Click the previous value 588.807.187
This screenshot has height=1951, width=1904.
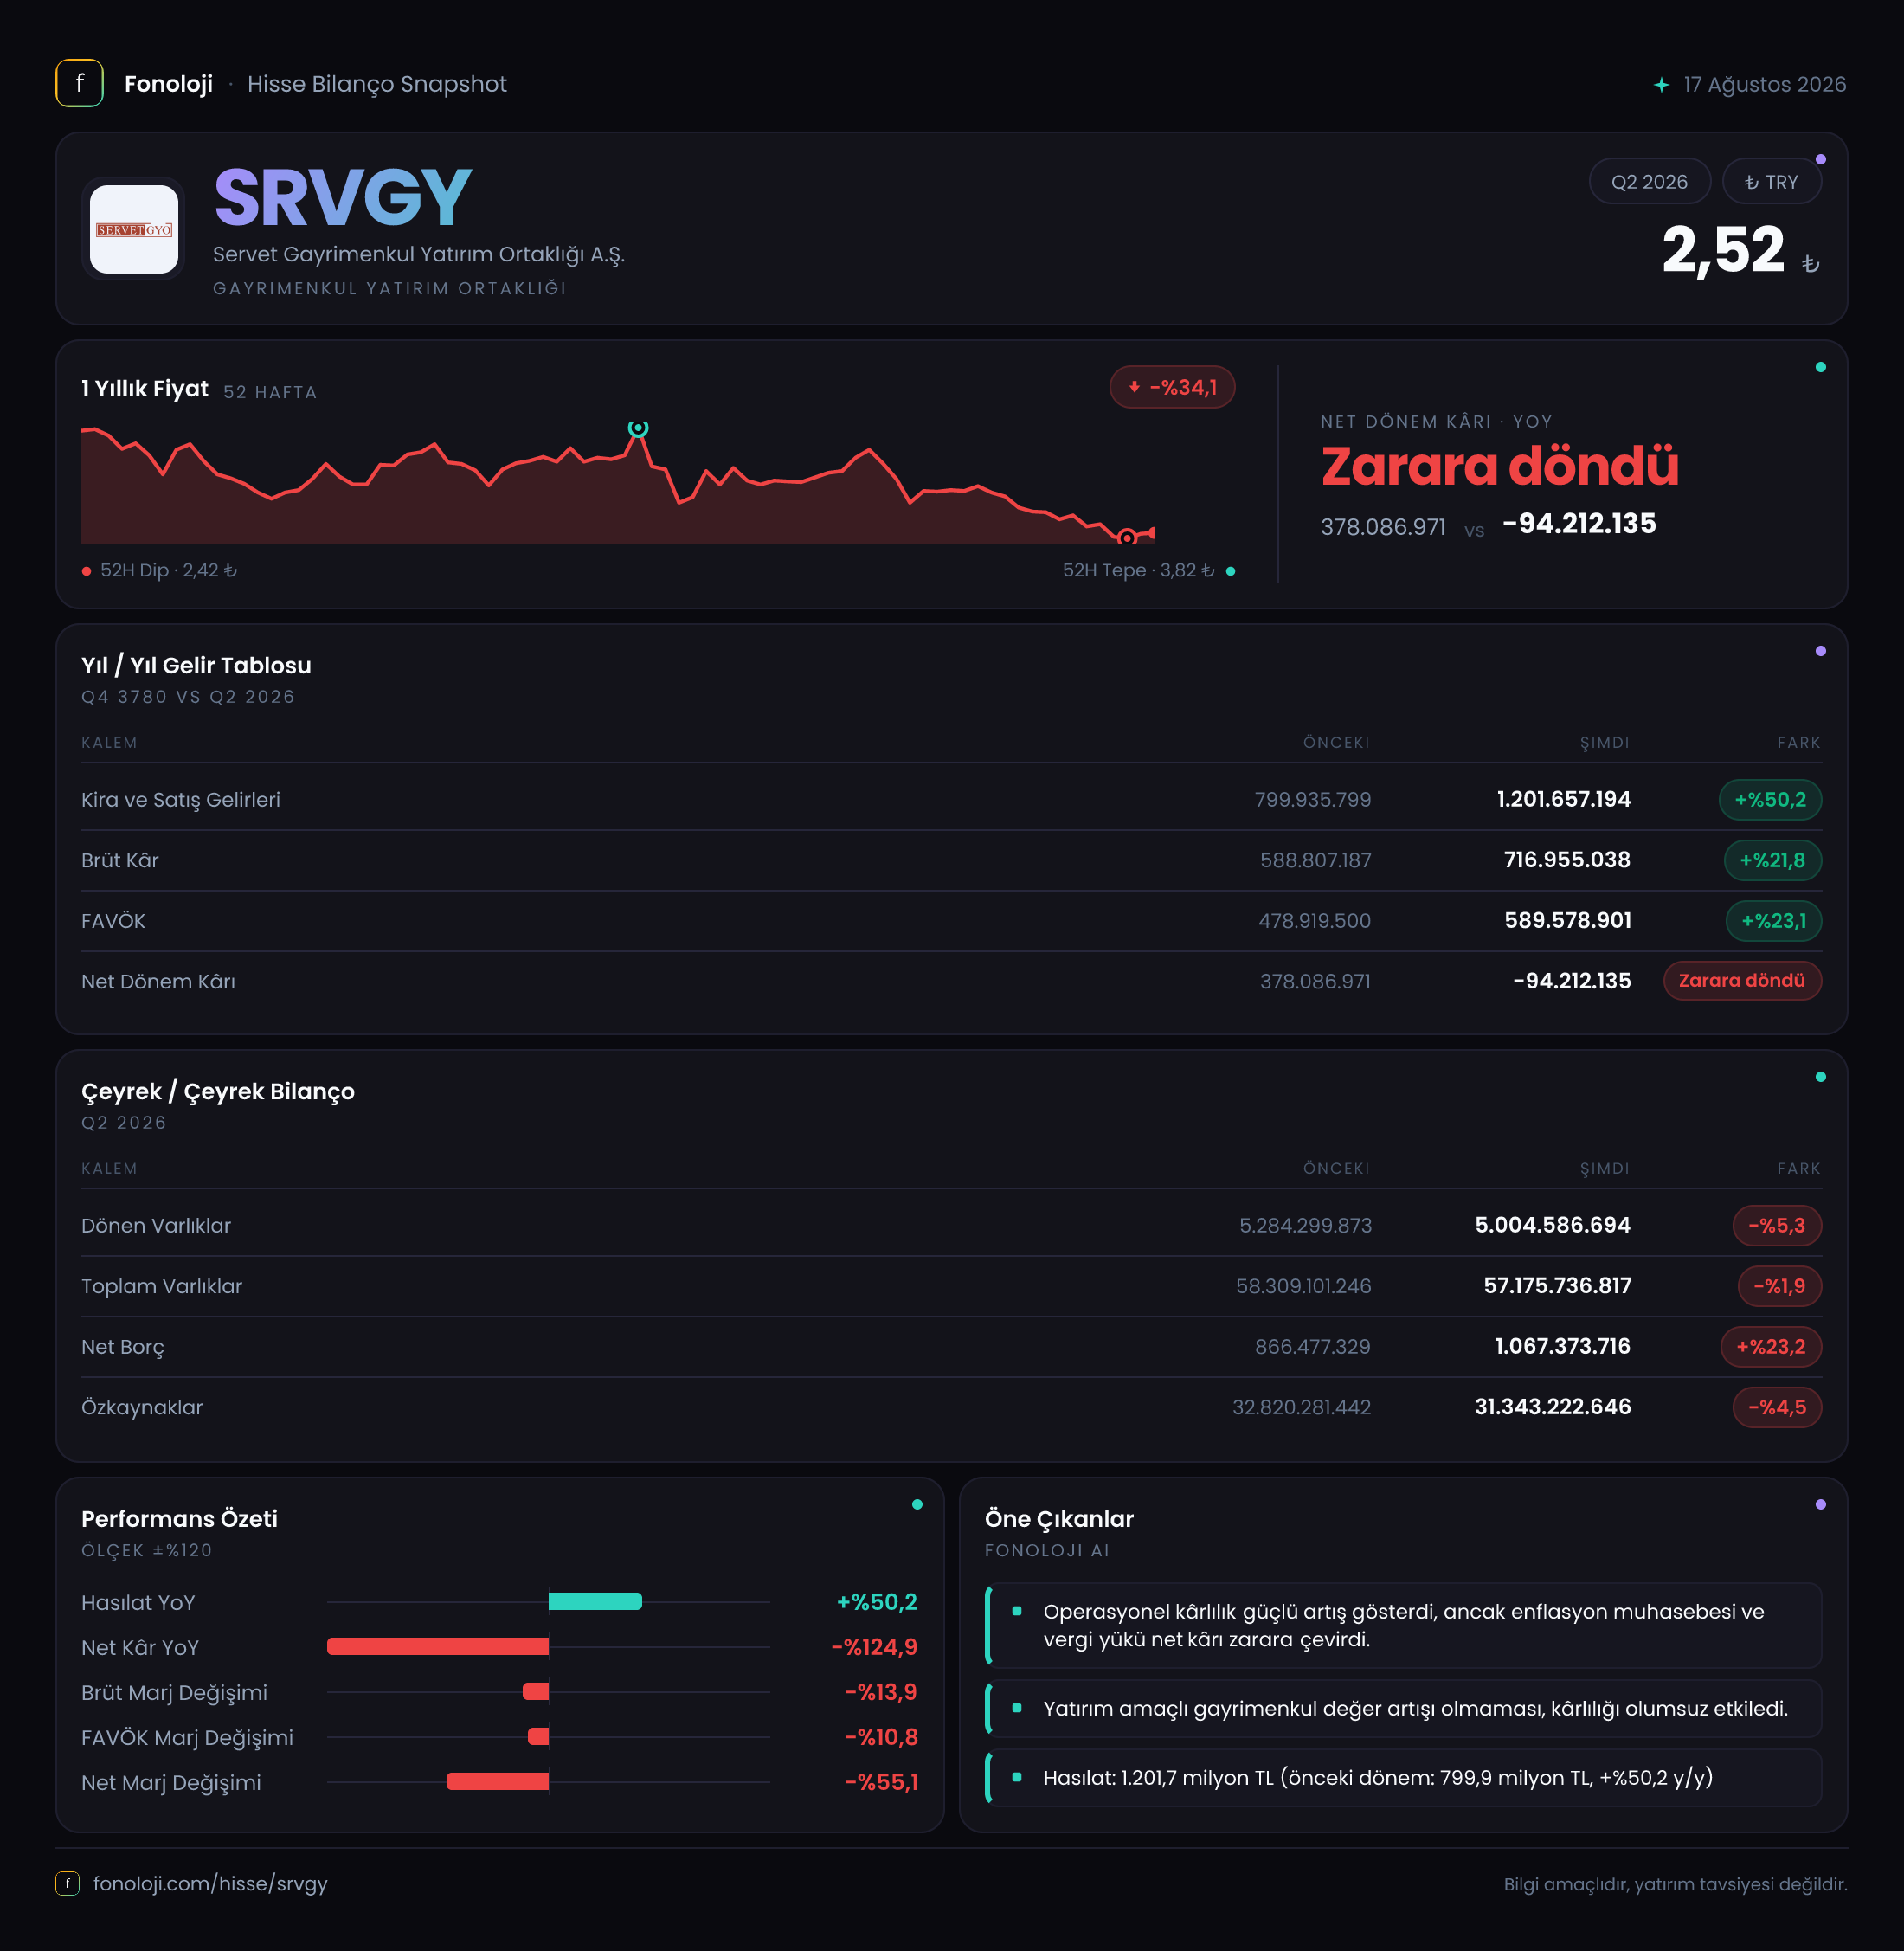(x=1315, y=860)
